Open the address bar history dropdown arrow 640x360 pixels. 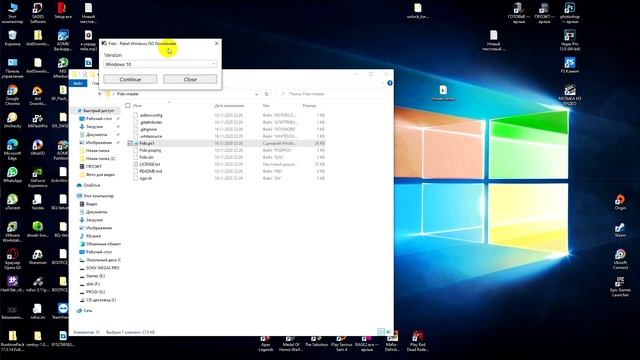(x=256, y=94)
